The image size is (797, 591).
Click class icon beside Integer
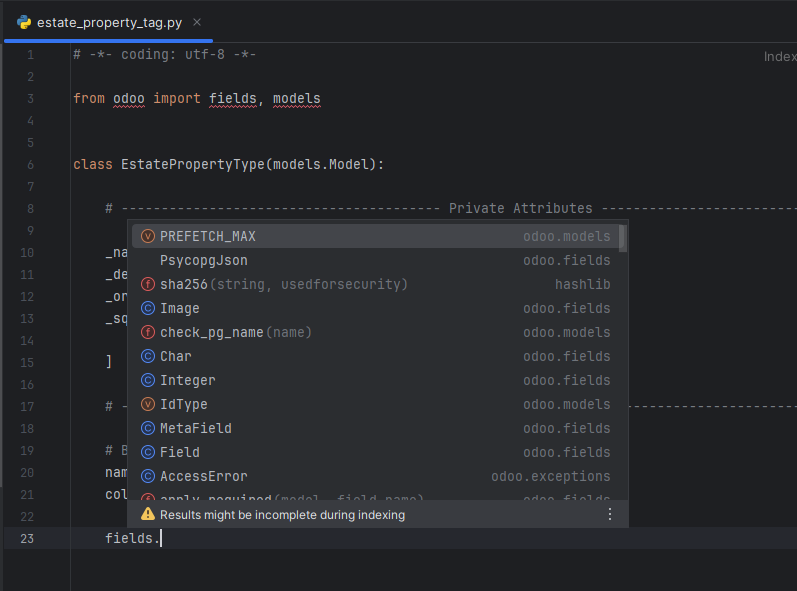147,380
